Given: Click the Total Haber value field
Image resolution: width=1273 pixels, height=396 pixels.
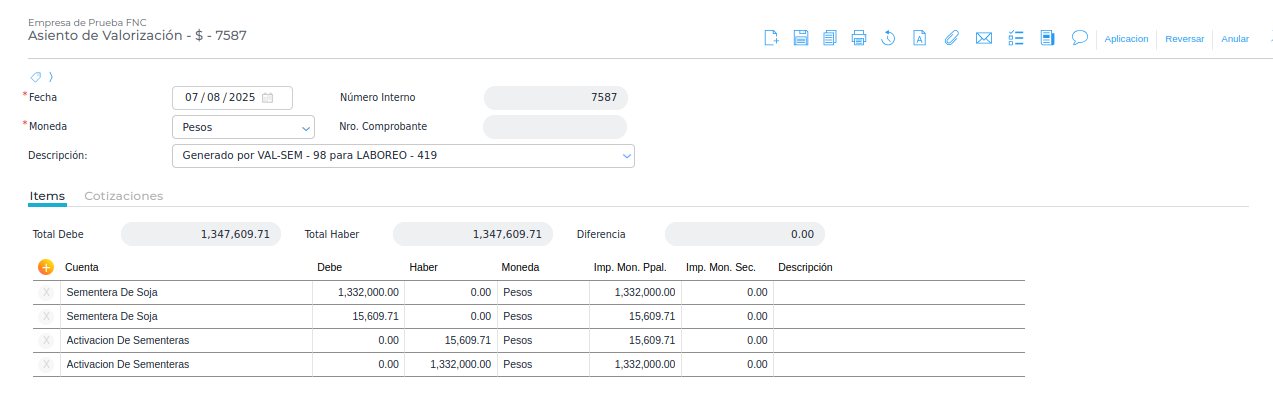Looking at the screenshot, I should [x=473, y=234].
